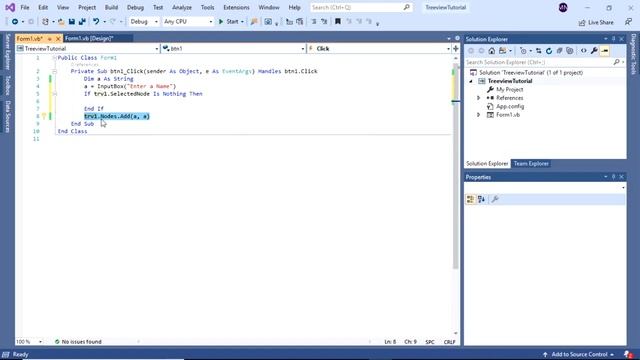The image size is (640, 360).
Task: Click the View Code icon in Solution Explorer
Action: tap(584, 51)
